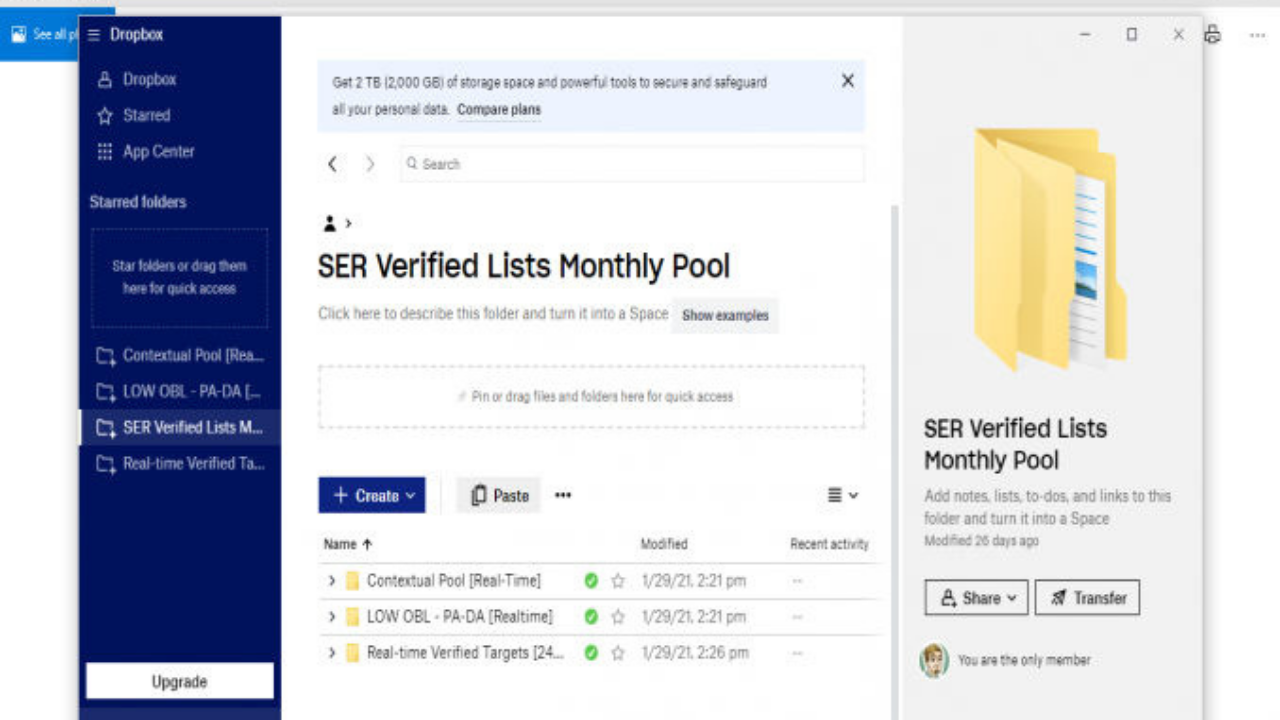Star the Real-time Verified Targets folder

[x=617, y=653]
